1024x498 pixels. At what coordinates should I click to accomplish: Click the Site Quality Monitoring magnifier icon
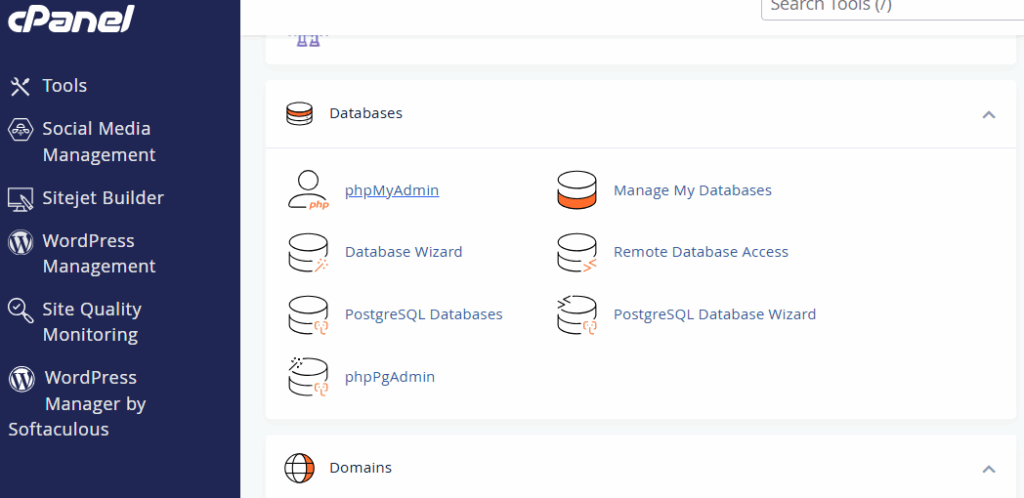(x=20, y=310)
